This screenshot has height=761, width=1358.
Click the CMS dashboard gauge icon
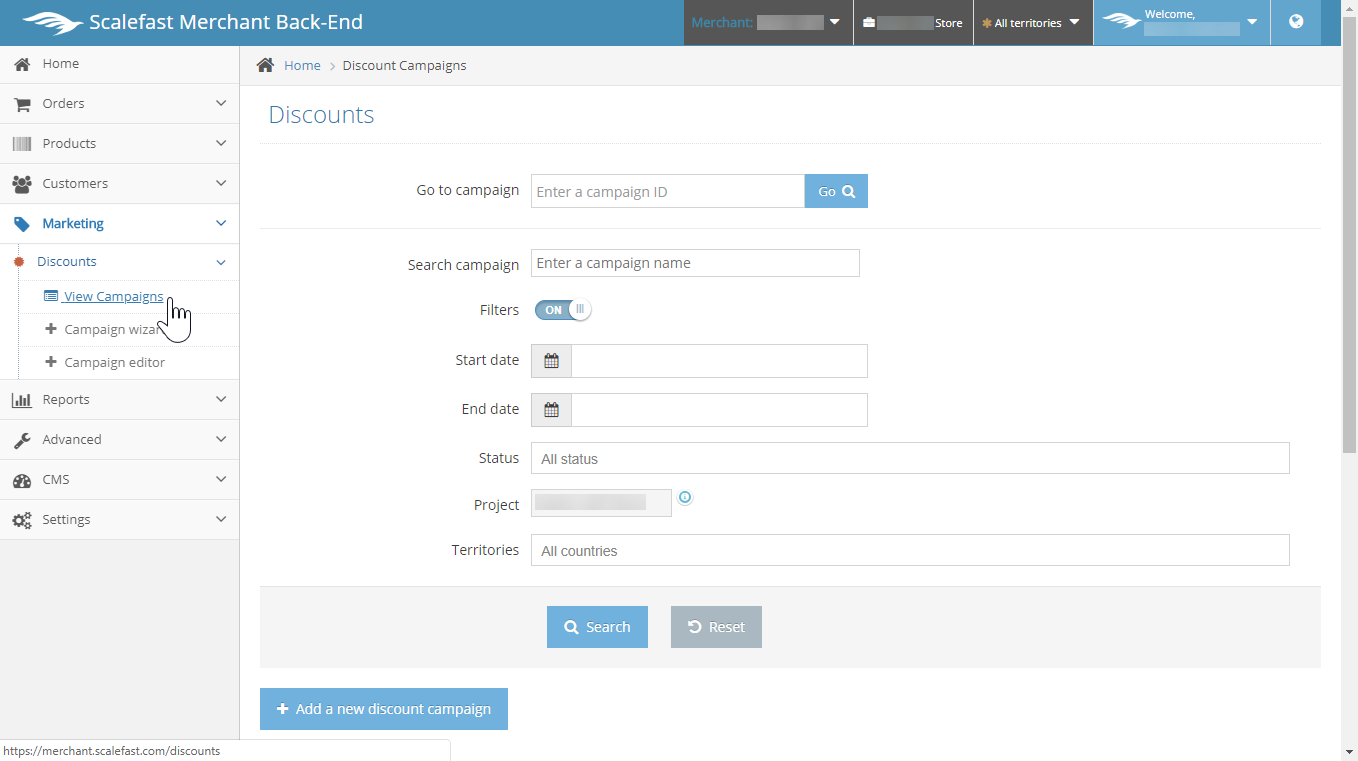tap(21, 480)
